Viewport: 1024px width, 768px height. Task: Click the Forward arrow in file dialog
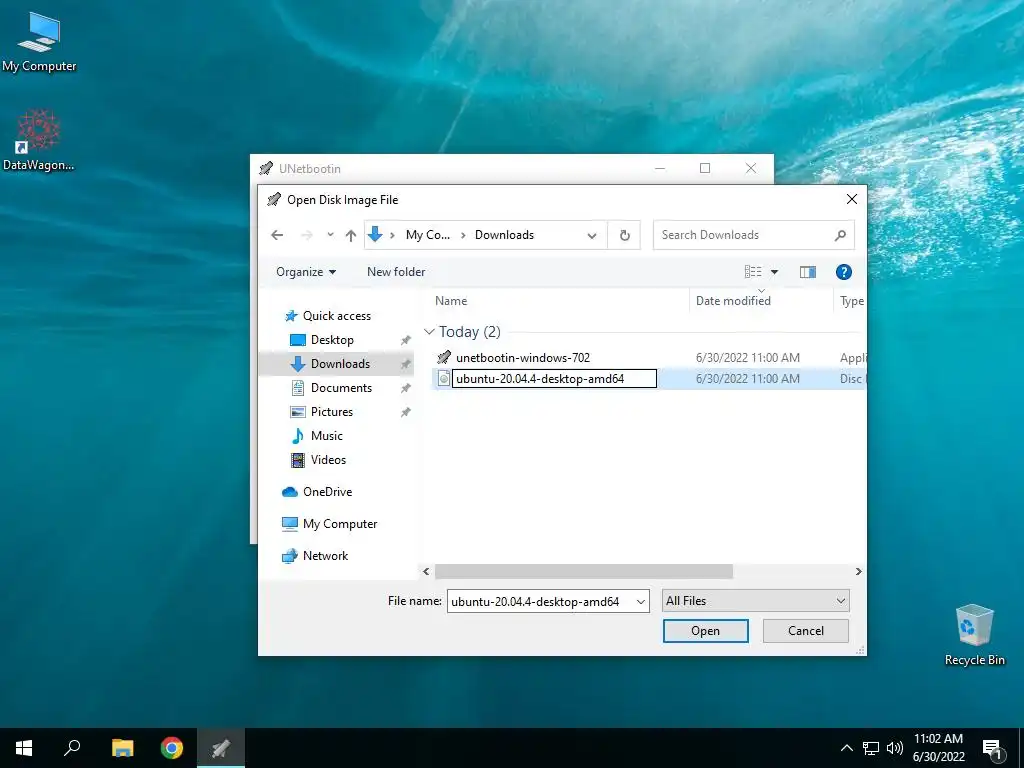306,235
